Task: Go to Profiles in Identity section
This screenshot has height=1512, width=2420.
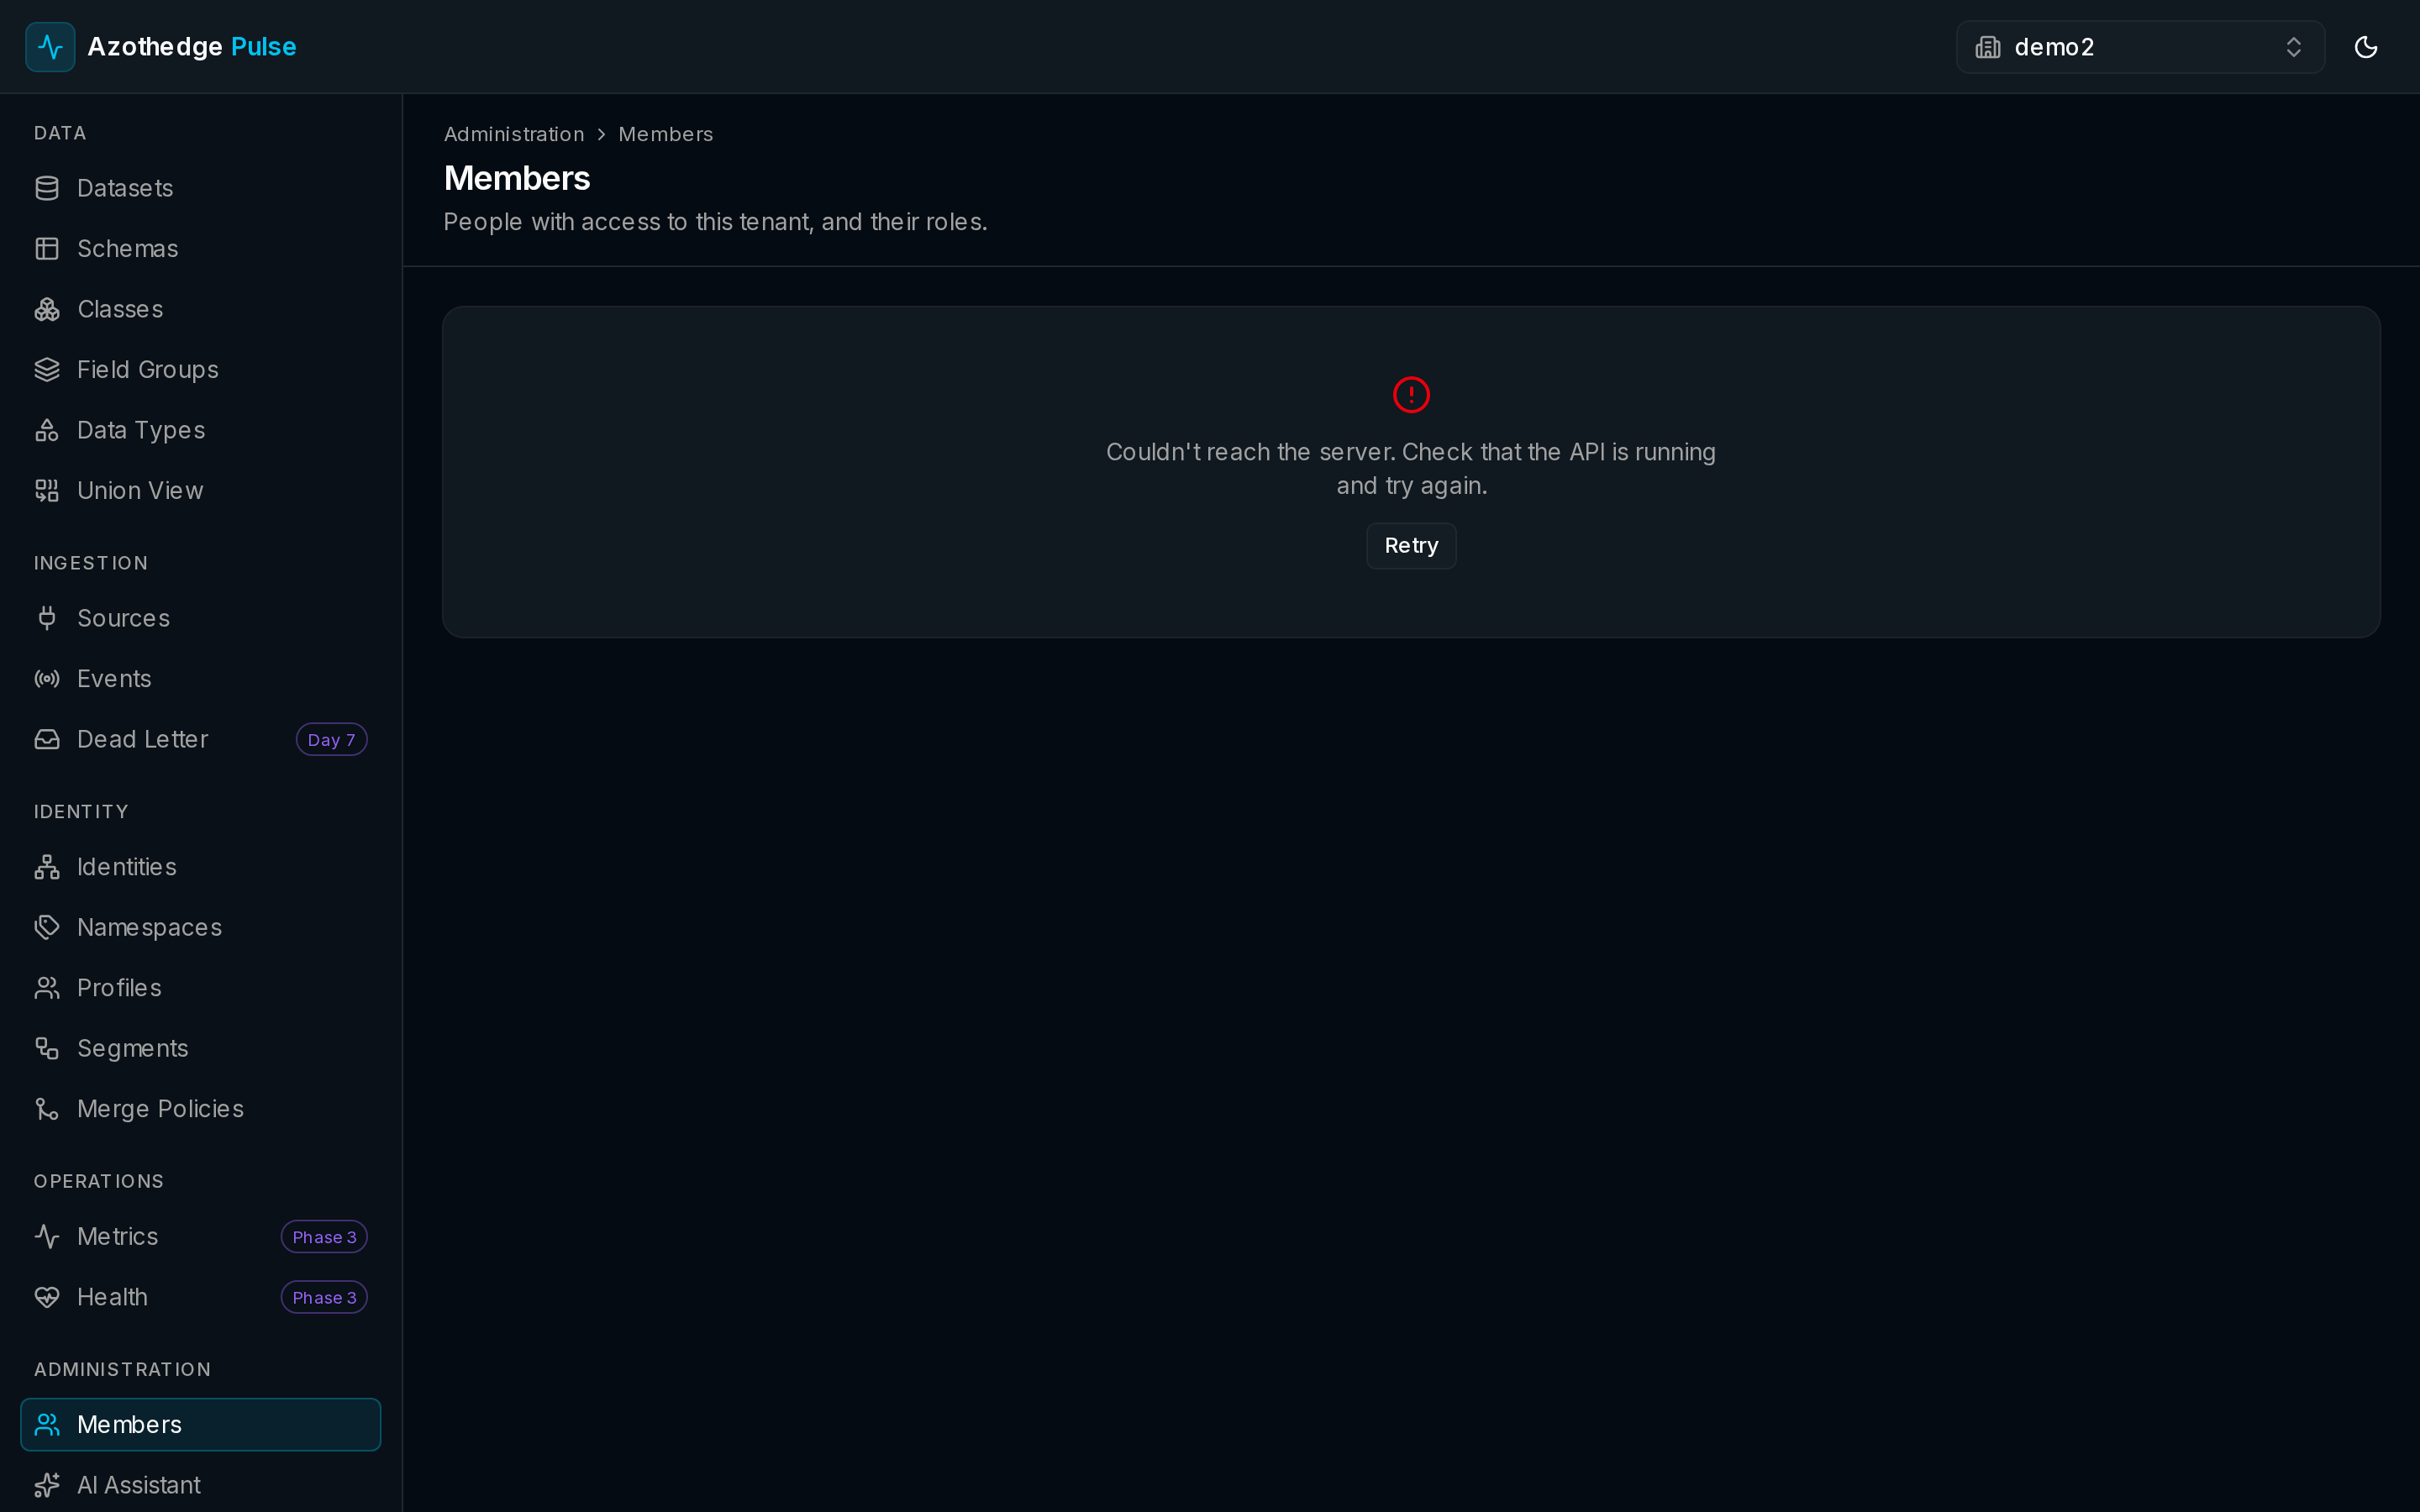Action: click(x=200, y=988)
